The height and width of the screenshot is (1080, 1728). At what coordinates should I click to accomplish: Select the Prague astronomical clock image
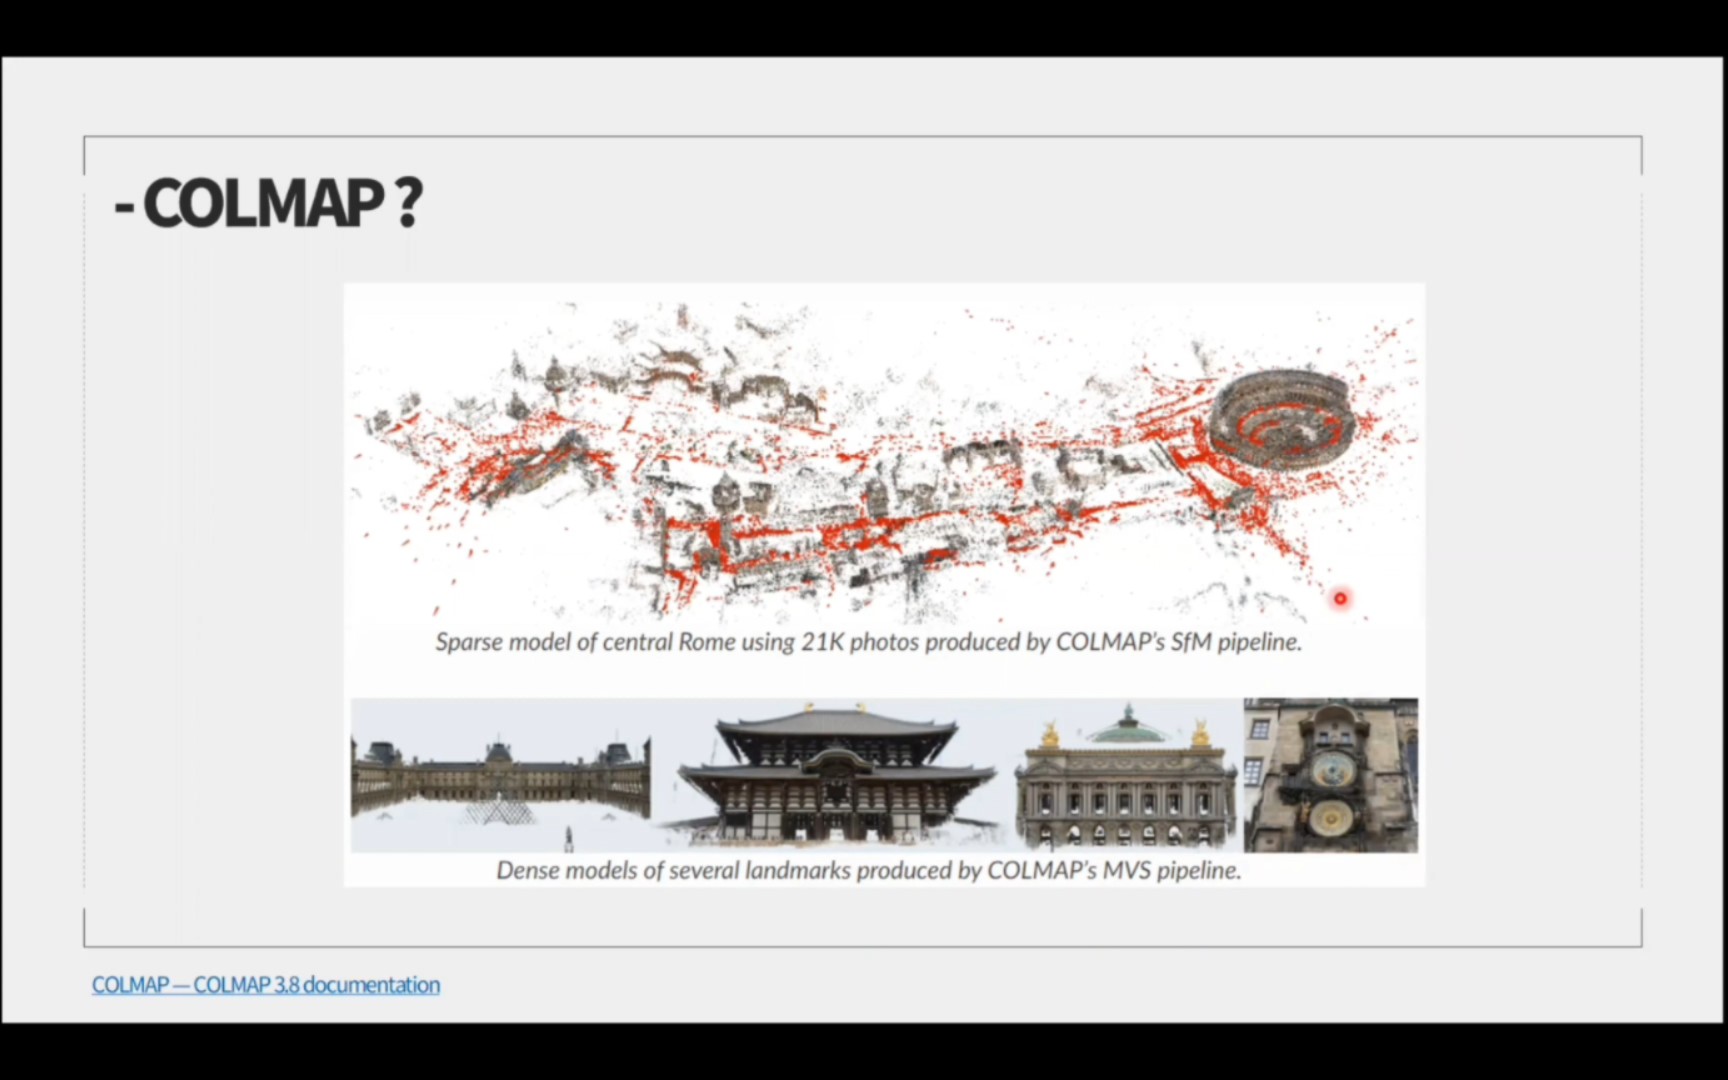(x=1331, y=776)
